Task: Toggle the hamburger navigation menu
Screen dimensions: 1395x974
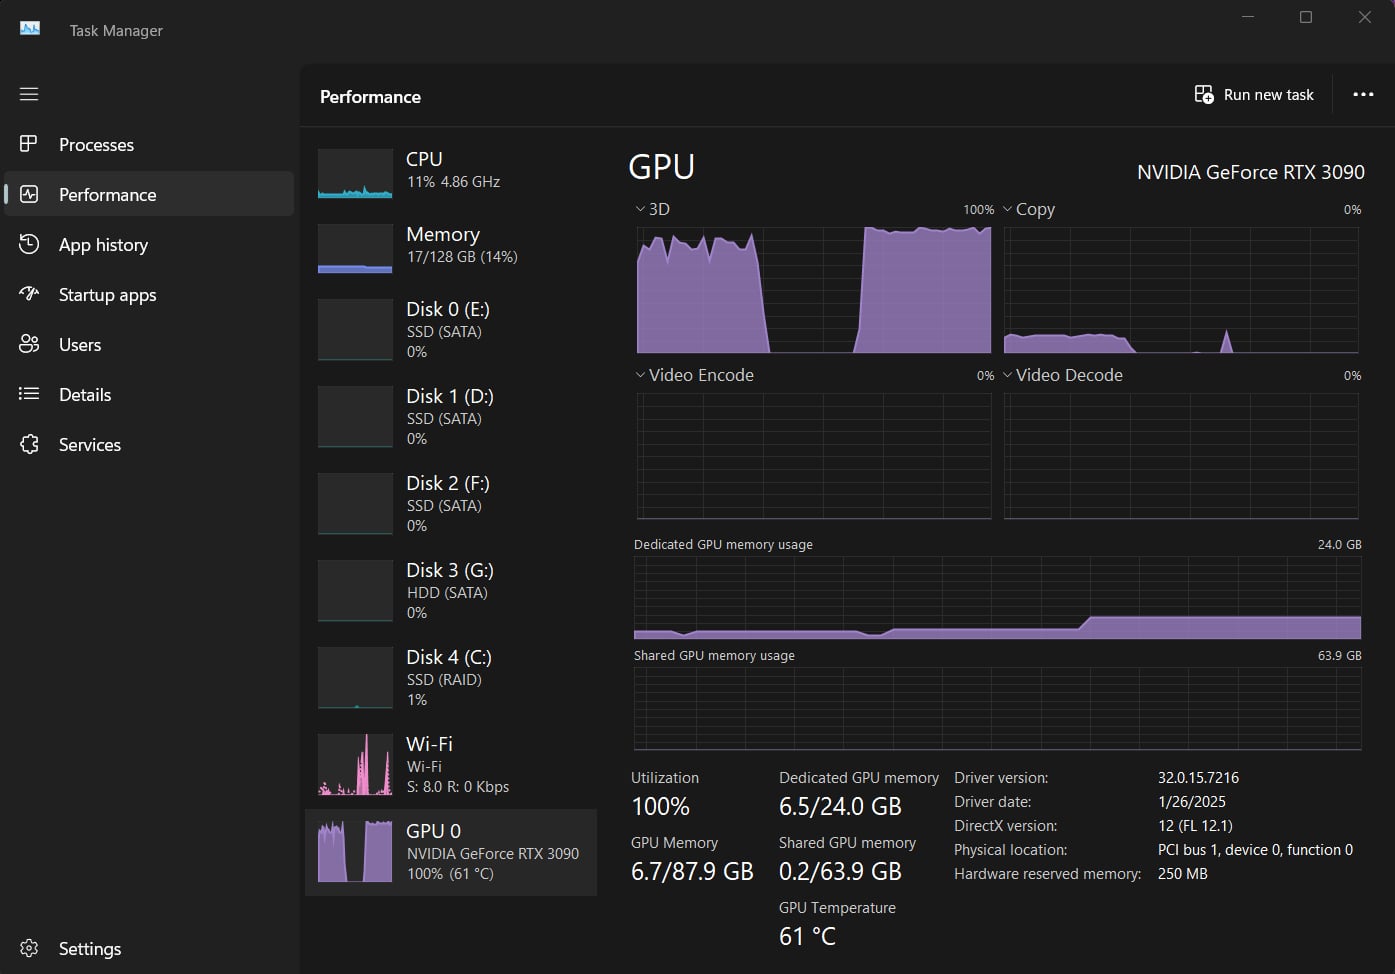Action: [29, 94]
